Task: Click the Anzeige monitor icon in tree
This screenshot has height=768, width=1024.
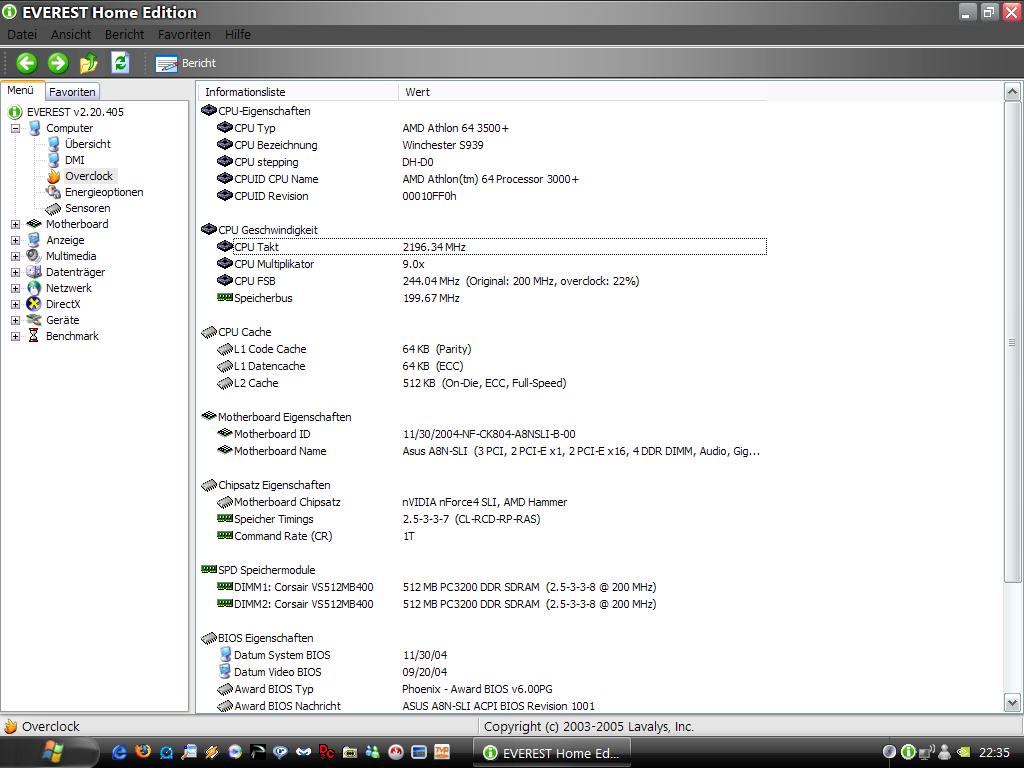Action: pyautogui.click(x=34, y=240)
